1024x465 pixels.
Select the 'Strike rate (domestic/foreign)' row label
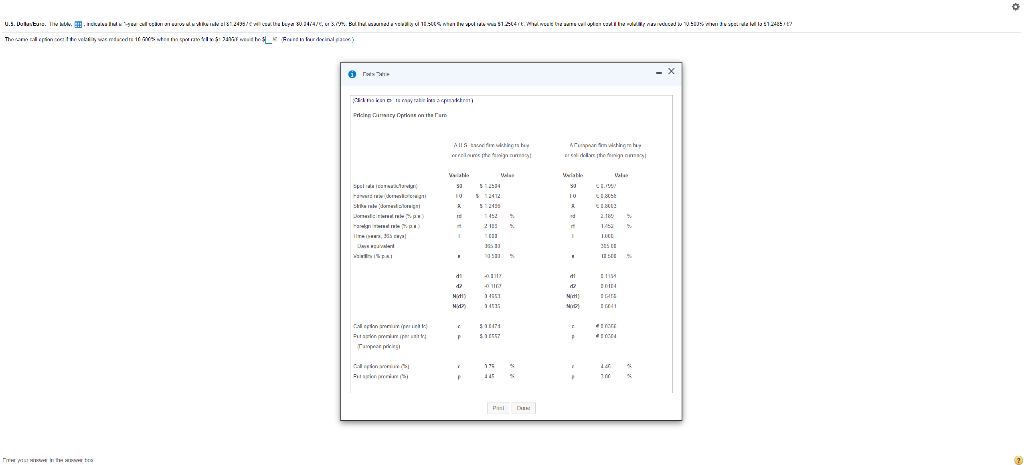386,205
